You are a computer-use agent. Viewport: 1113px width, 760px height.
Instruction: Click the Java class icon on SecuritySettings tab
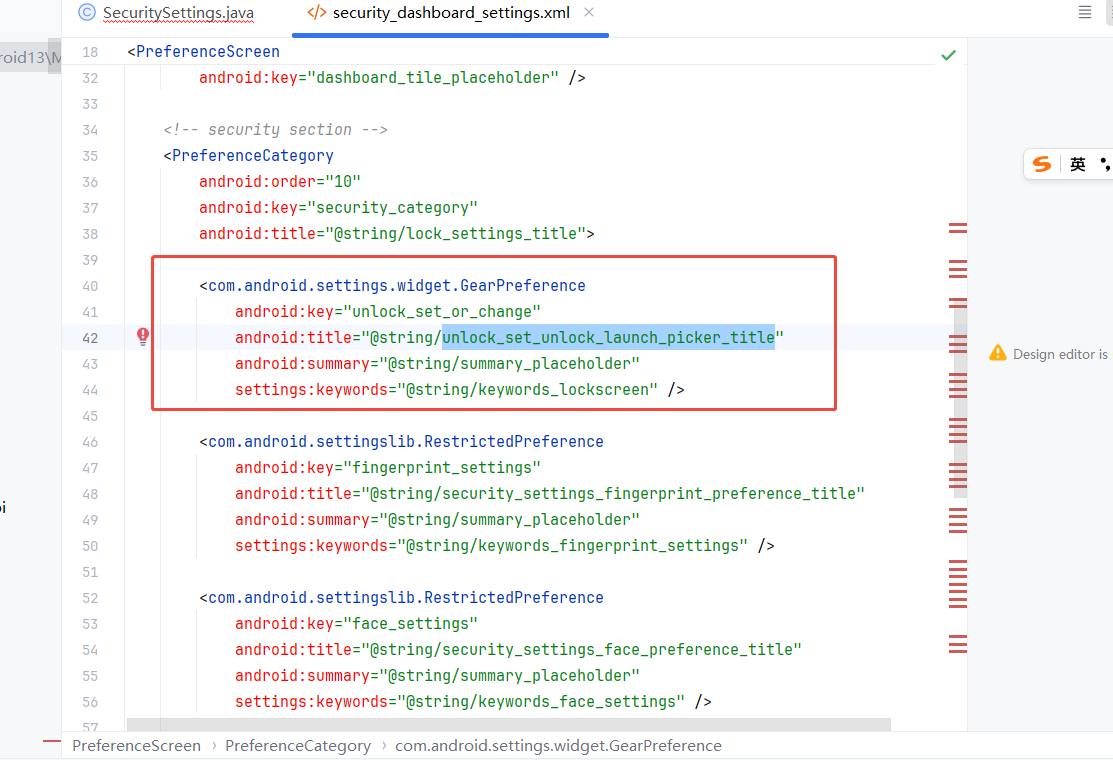[x=87, y=12]
